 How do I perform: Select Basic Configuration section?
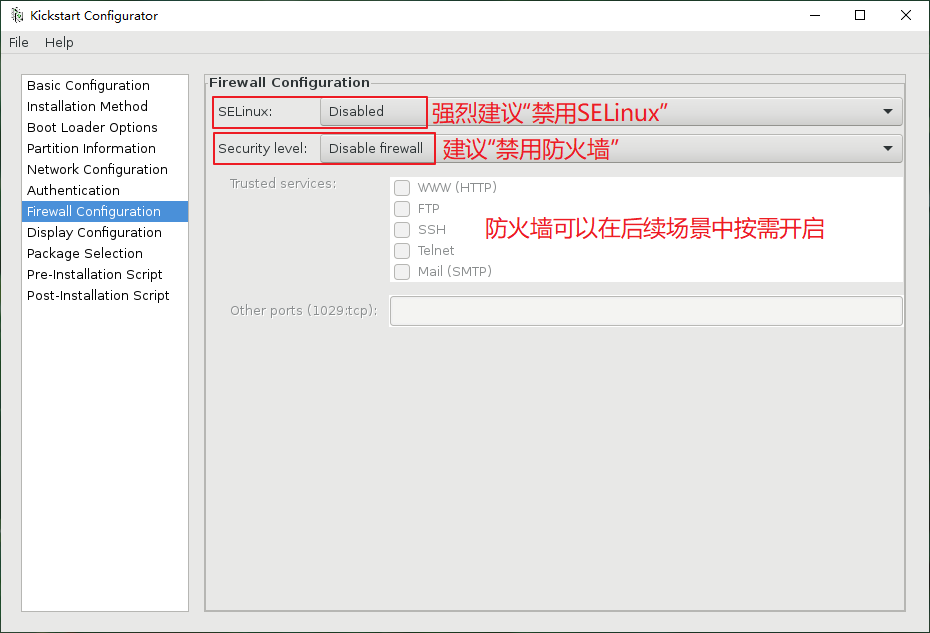(x=105, y=85)
